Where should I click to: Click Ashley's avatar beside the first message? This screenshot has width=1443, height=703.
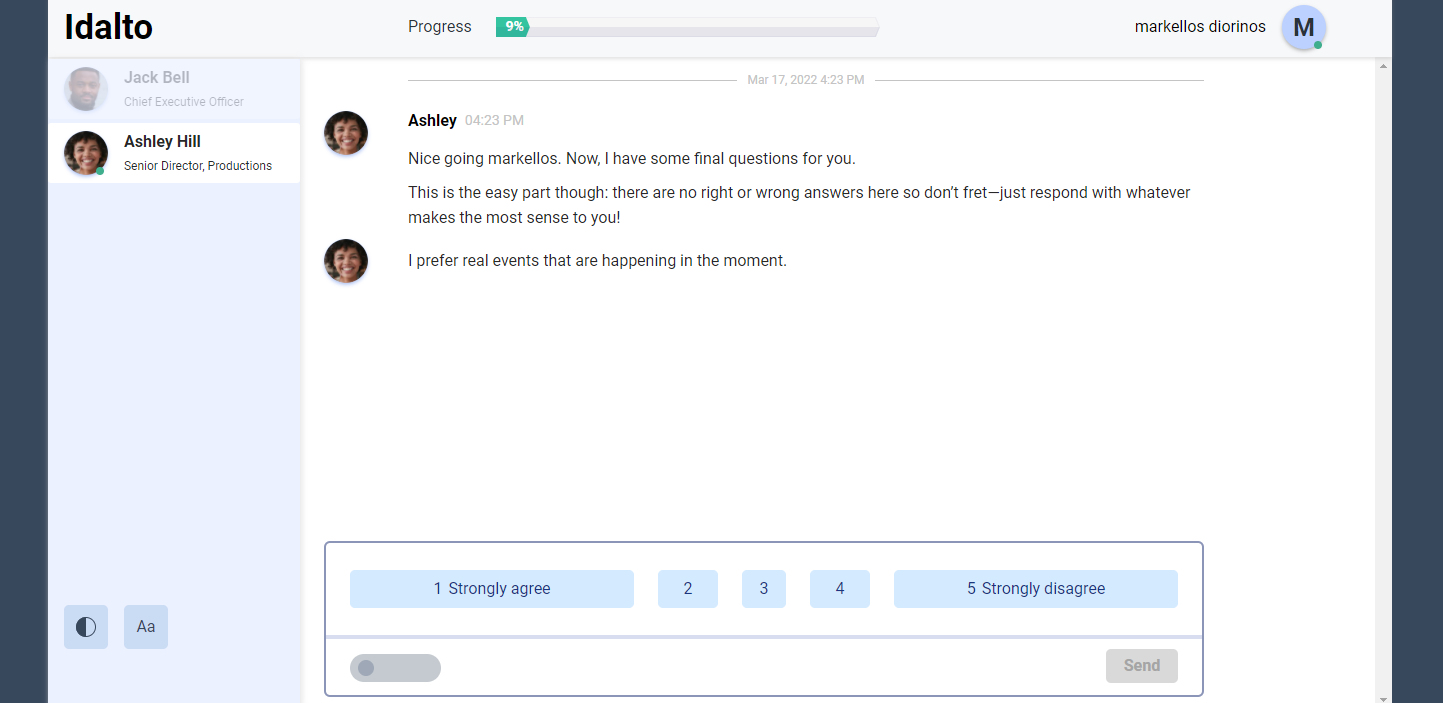pos(346,133)
